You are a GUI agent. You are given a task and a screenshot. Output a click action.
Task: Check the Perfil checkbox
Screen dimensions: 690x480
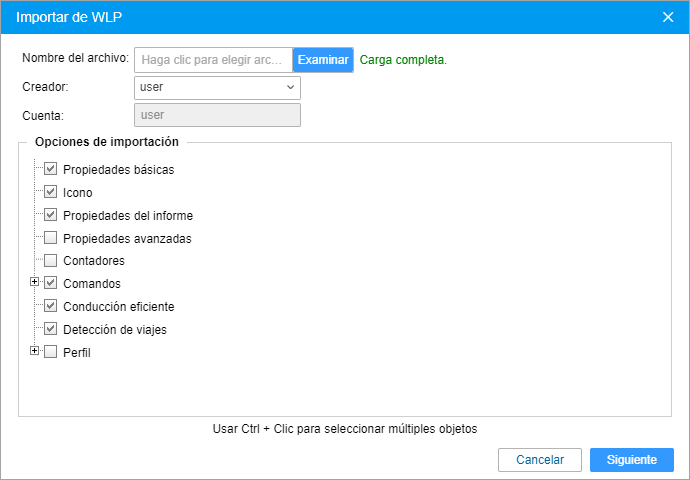51,352
